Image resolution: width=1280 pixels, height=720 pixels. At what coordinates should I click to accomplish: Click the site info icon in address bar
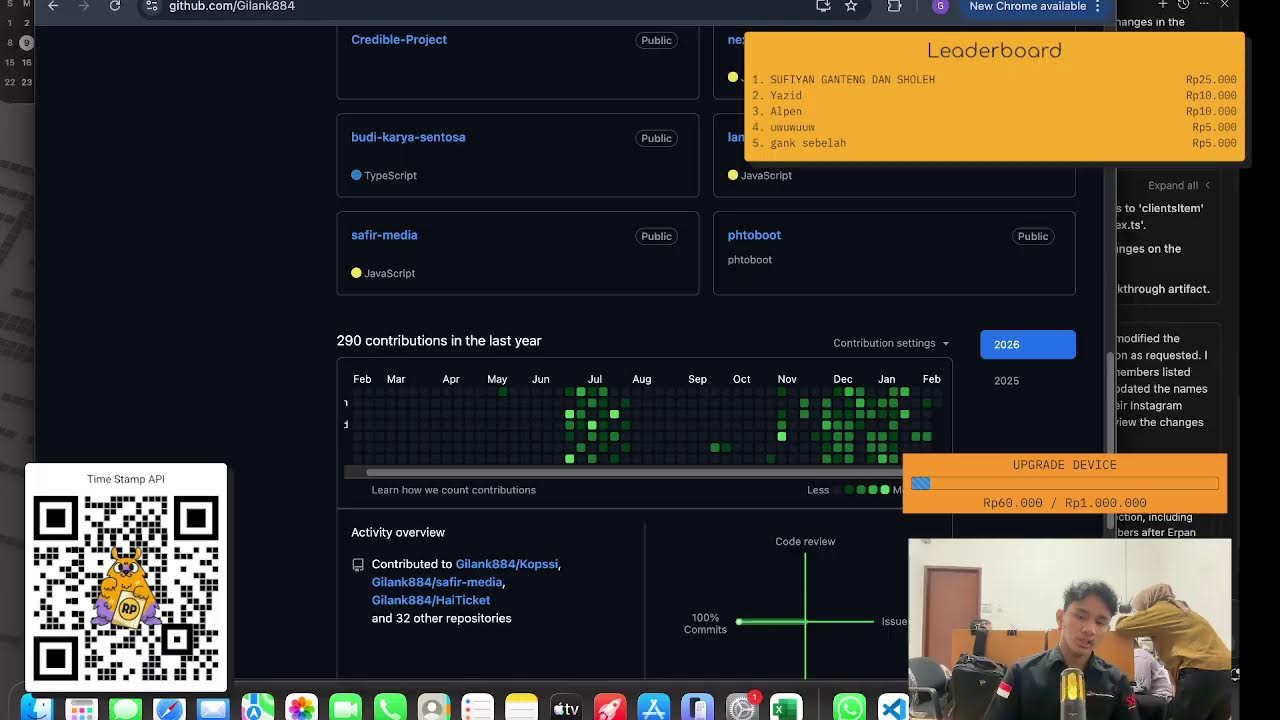pos(151,6)
